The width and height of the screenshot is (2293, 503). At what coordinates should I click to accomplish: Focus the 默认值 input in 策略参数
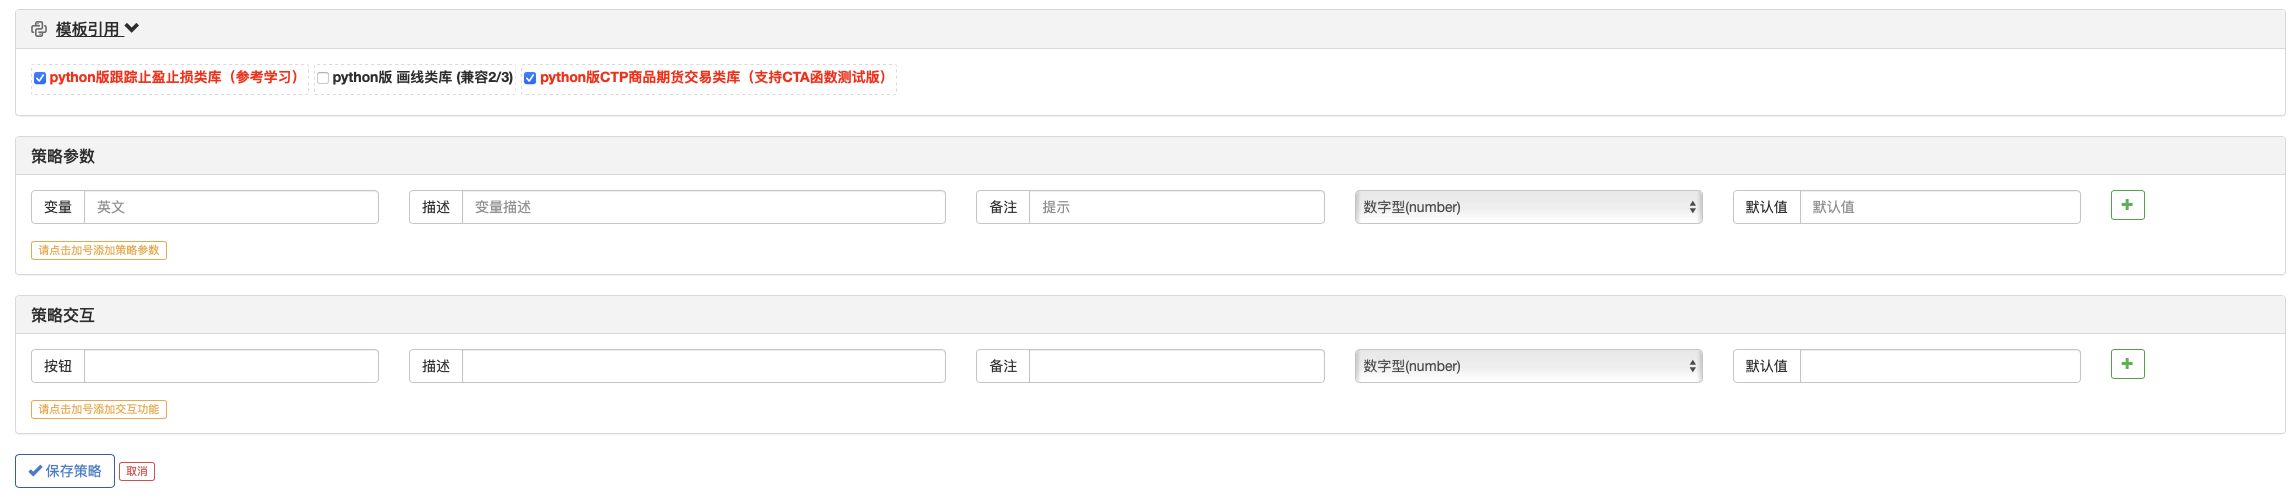(x=1939, y=207)
